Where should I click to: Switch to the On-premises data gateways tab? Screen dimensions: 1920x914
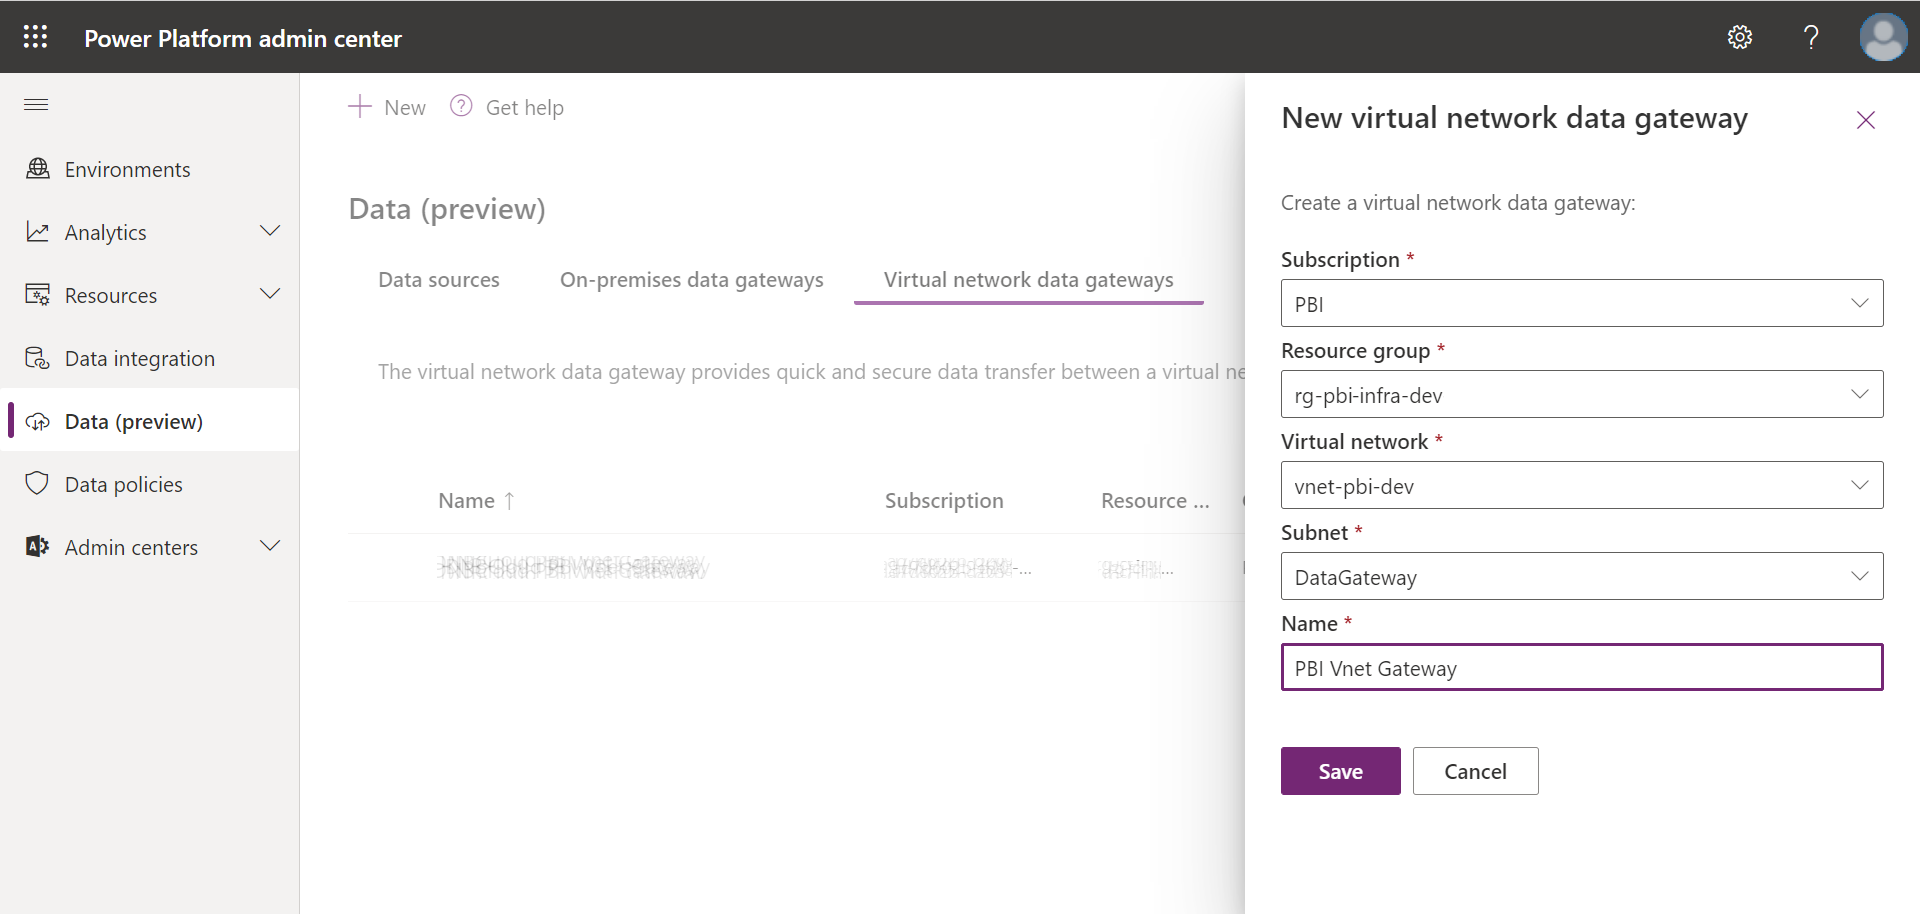pyautogui.click(x=691, y=280)
